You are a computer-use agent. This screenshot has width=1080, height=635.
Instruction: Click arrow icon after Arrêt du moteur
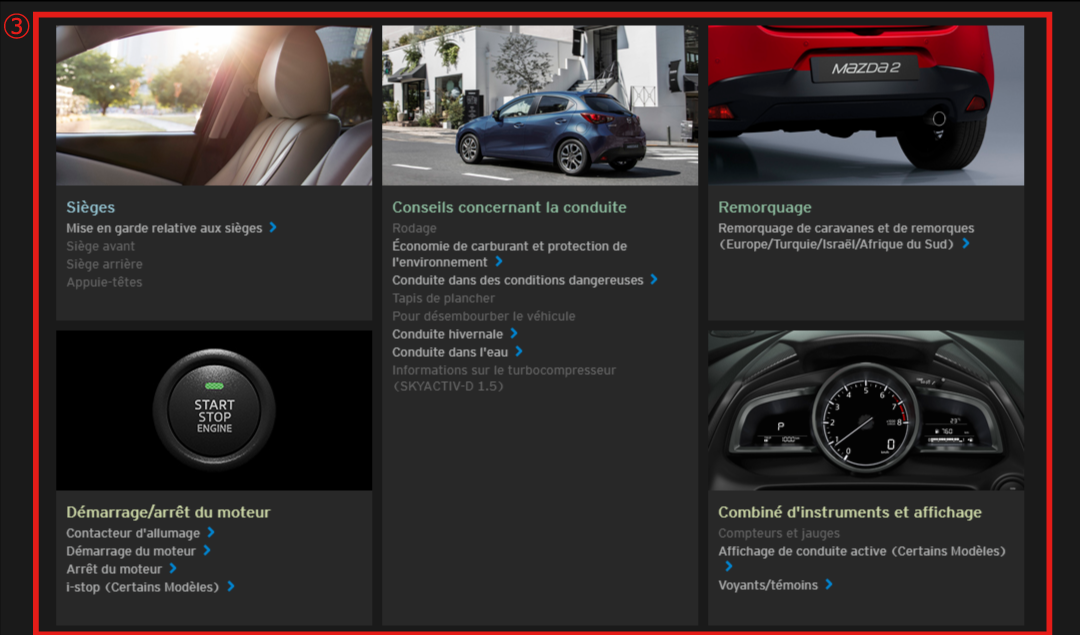click(173, 569)
